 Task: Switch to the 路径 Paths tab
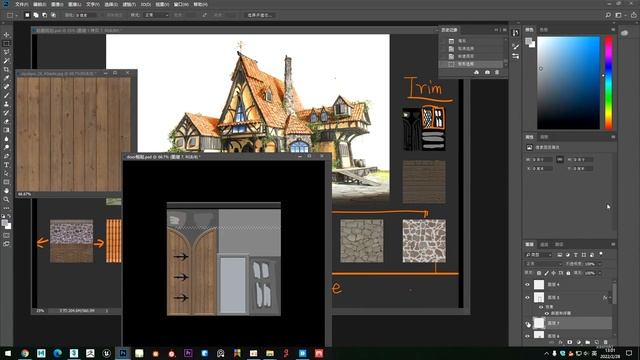click(559, 244)
